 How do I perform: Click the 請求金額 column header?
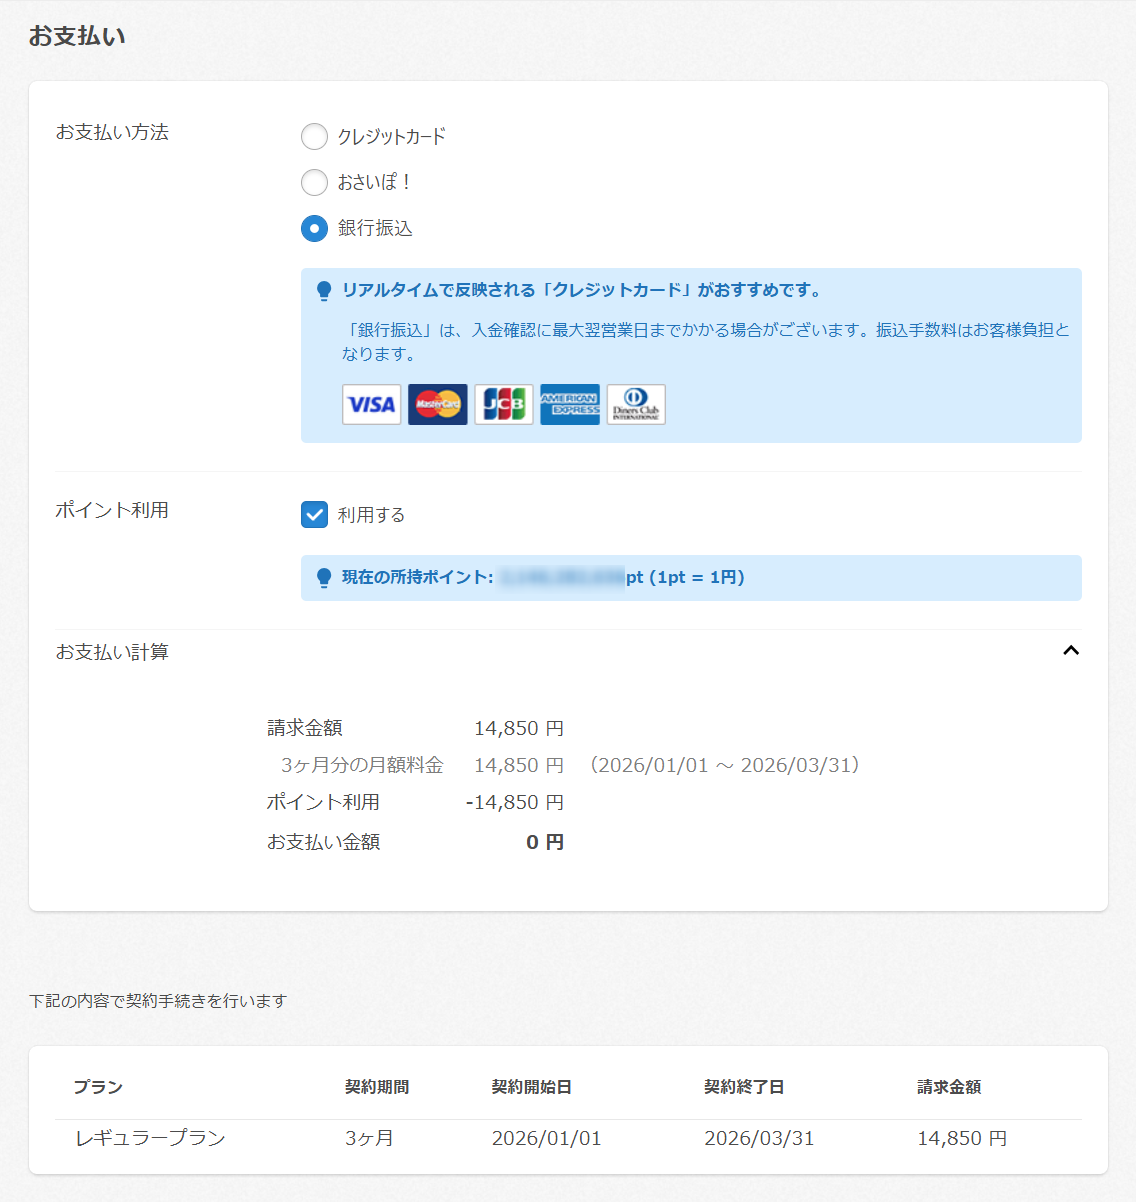(x=948, y=1087)
